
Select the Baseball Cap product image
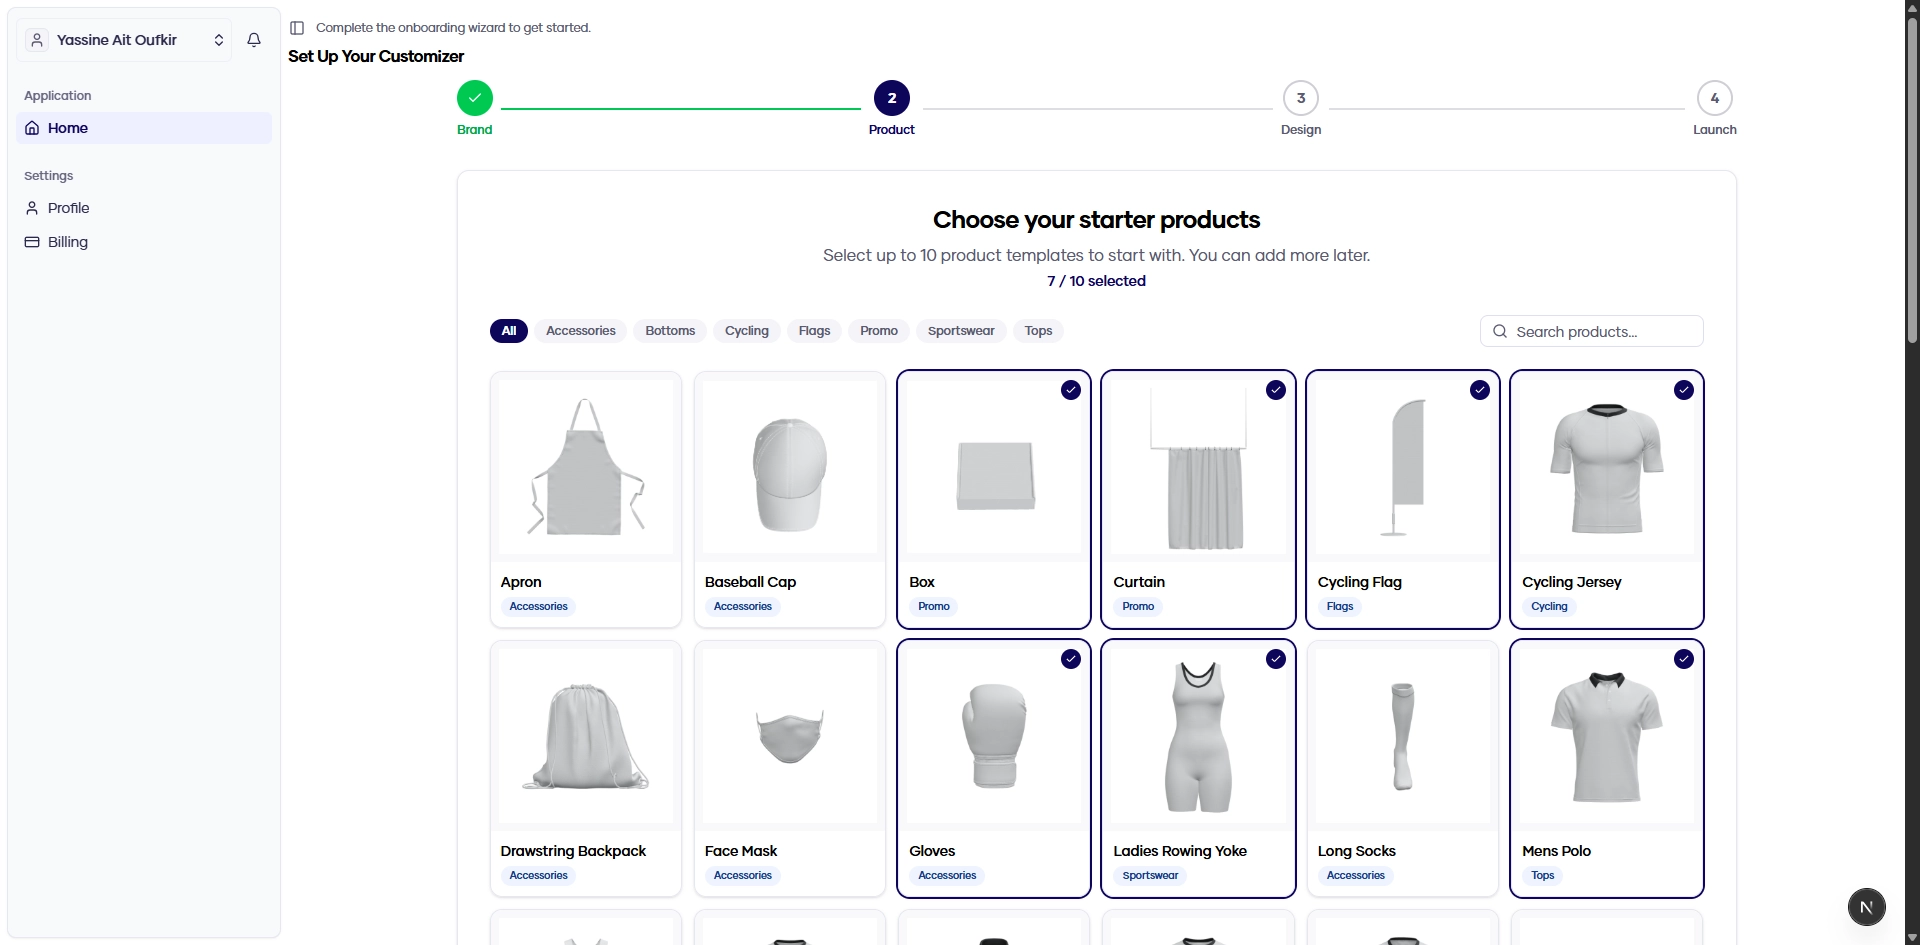coord(790,467)
